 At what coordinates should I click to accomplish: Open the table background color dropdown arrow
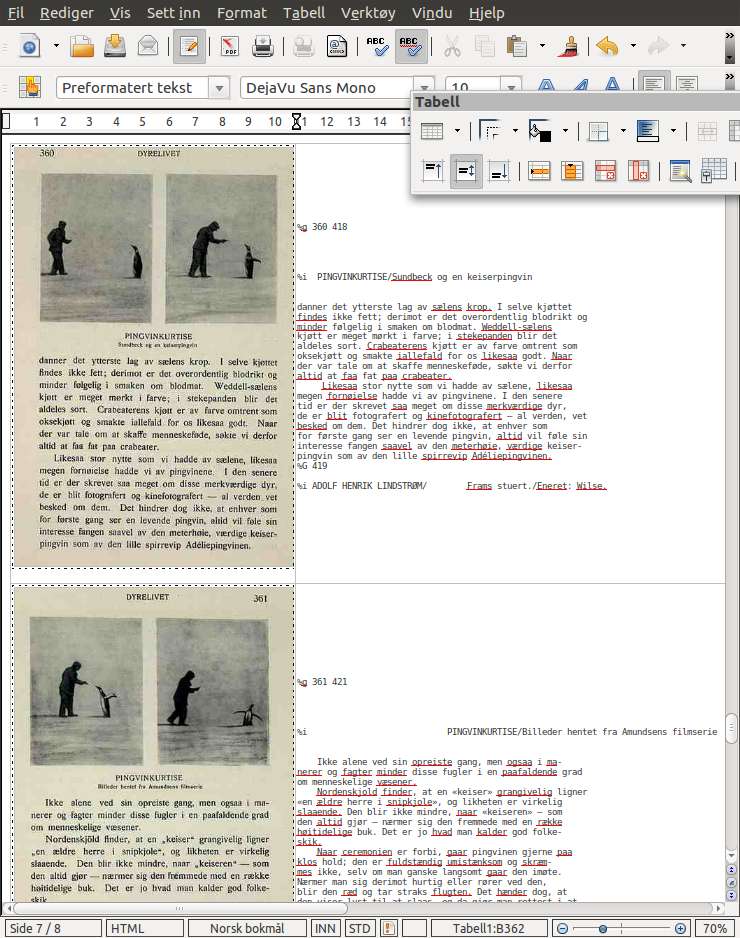click(x=564, y=131)
